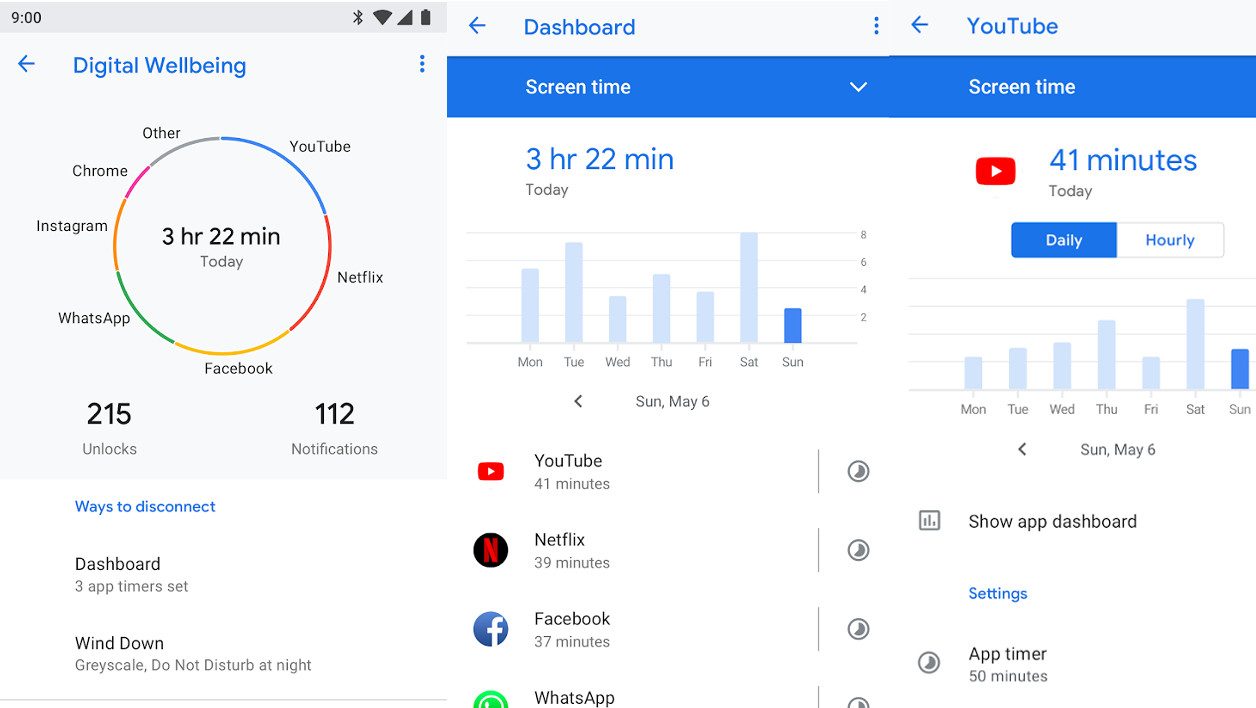Tap the Netflix app icon in list
This screenshot has width=1256, height=708.
(x=491, y=550)
